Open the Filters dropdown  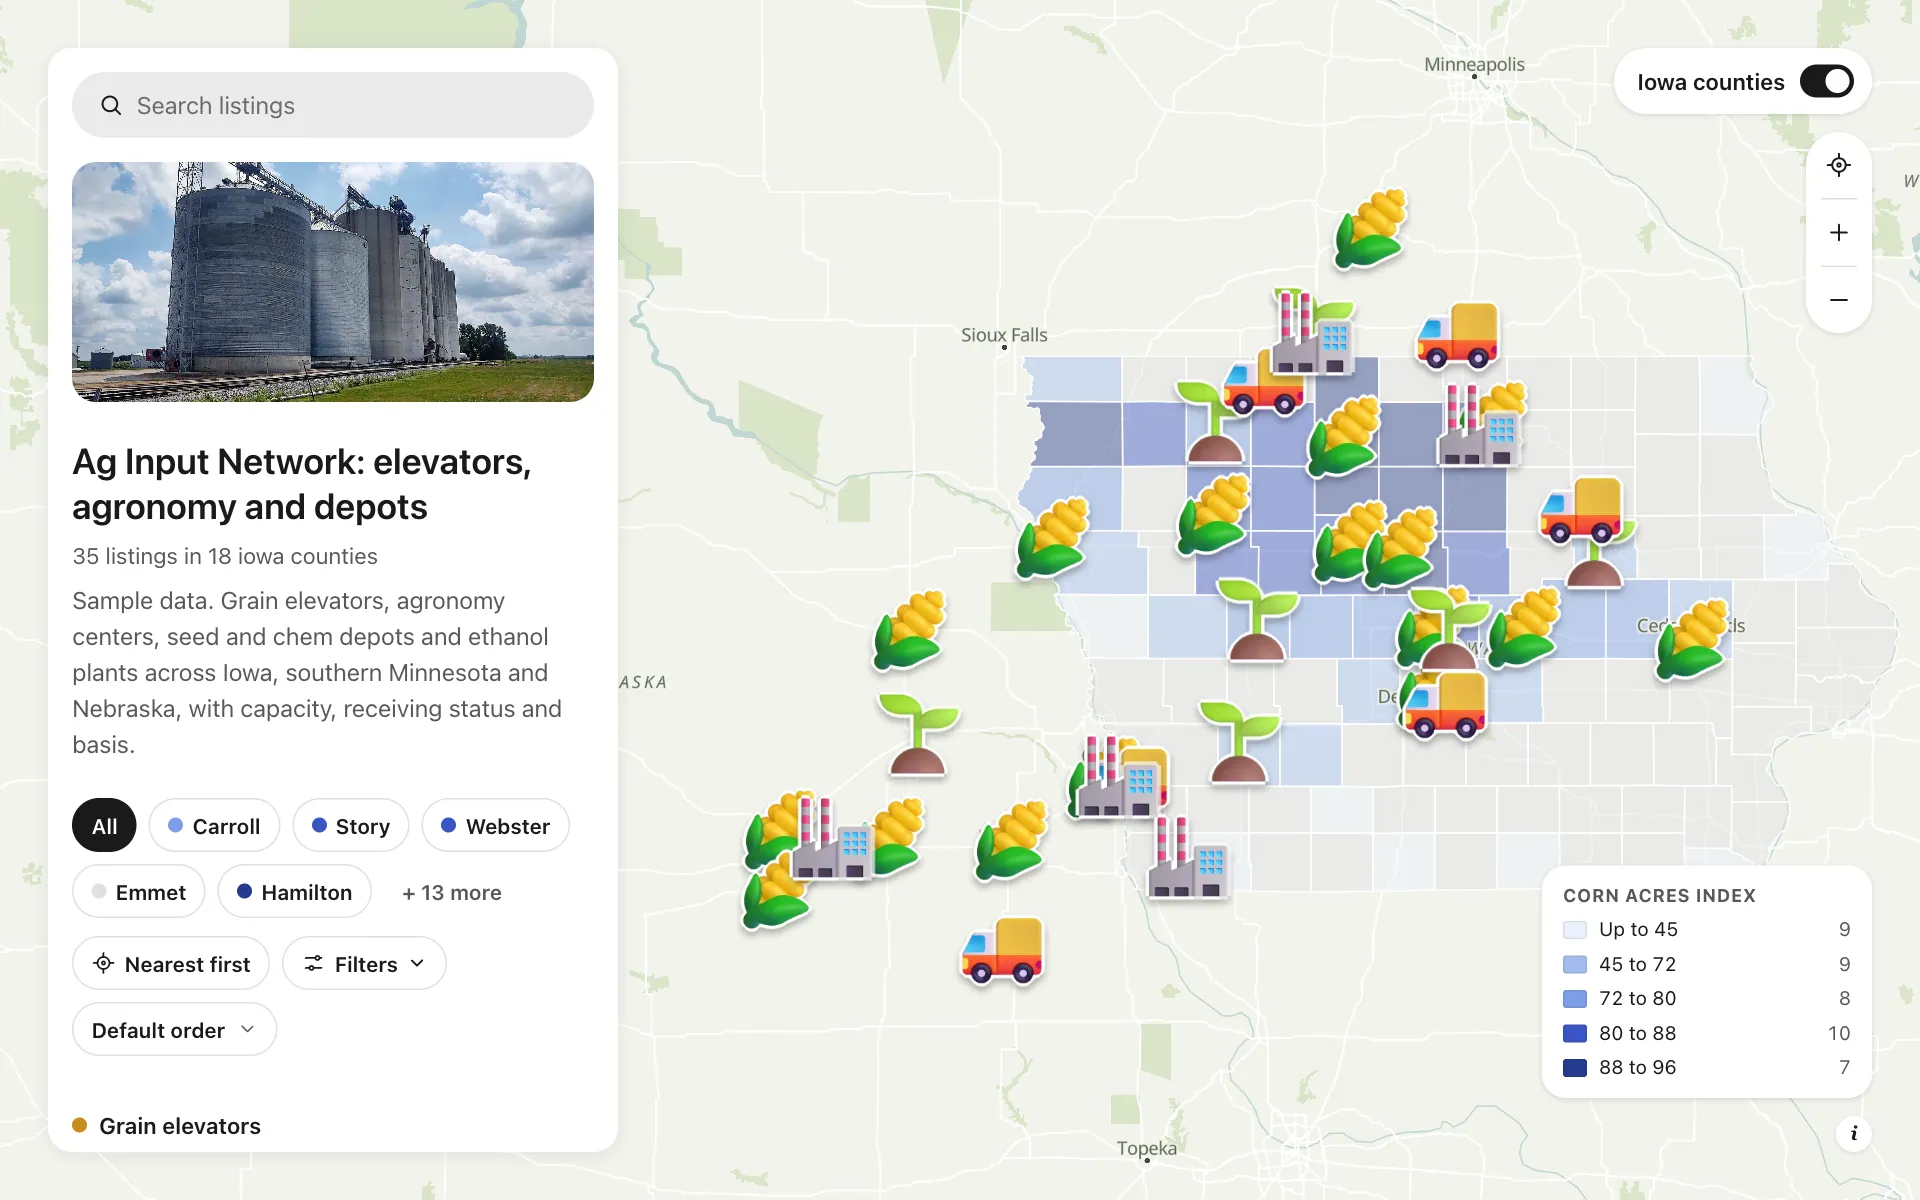[364, 964]
